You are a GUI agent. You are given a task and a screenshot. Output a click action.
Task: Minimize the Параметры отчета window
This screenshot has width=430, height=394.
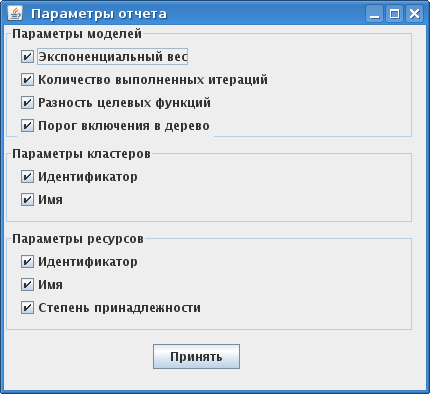tap(375, 14)
